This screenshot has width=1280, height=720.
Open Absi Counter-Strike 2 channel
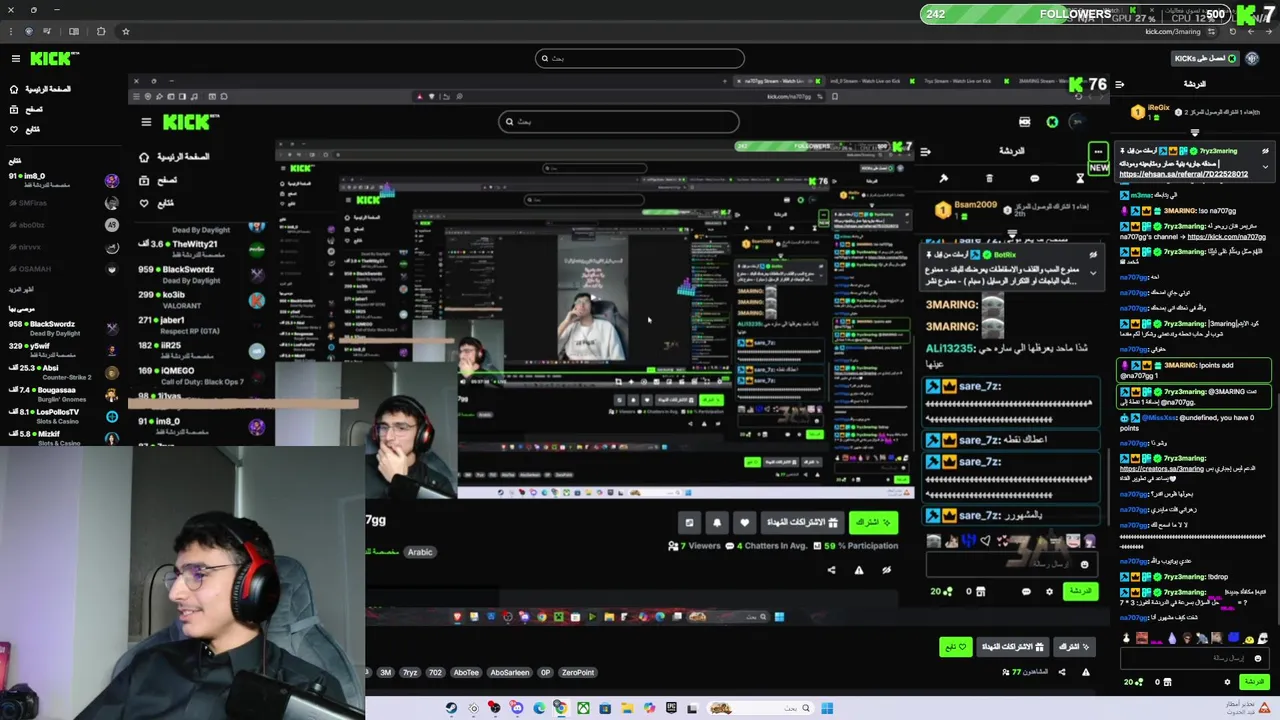[62, 372]
